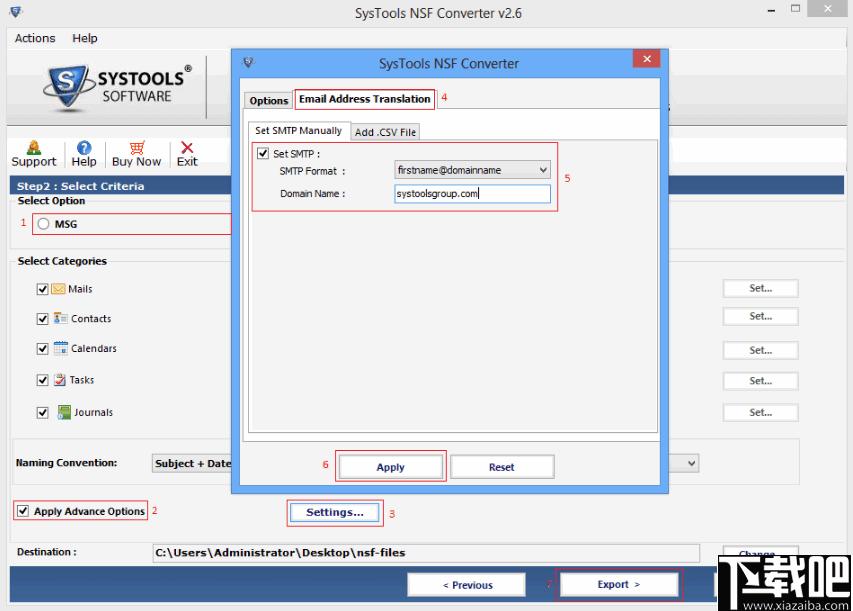Click the Tasks icon

(60, 380)
